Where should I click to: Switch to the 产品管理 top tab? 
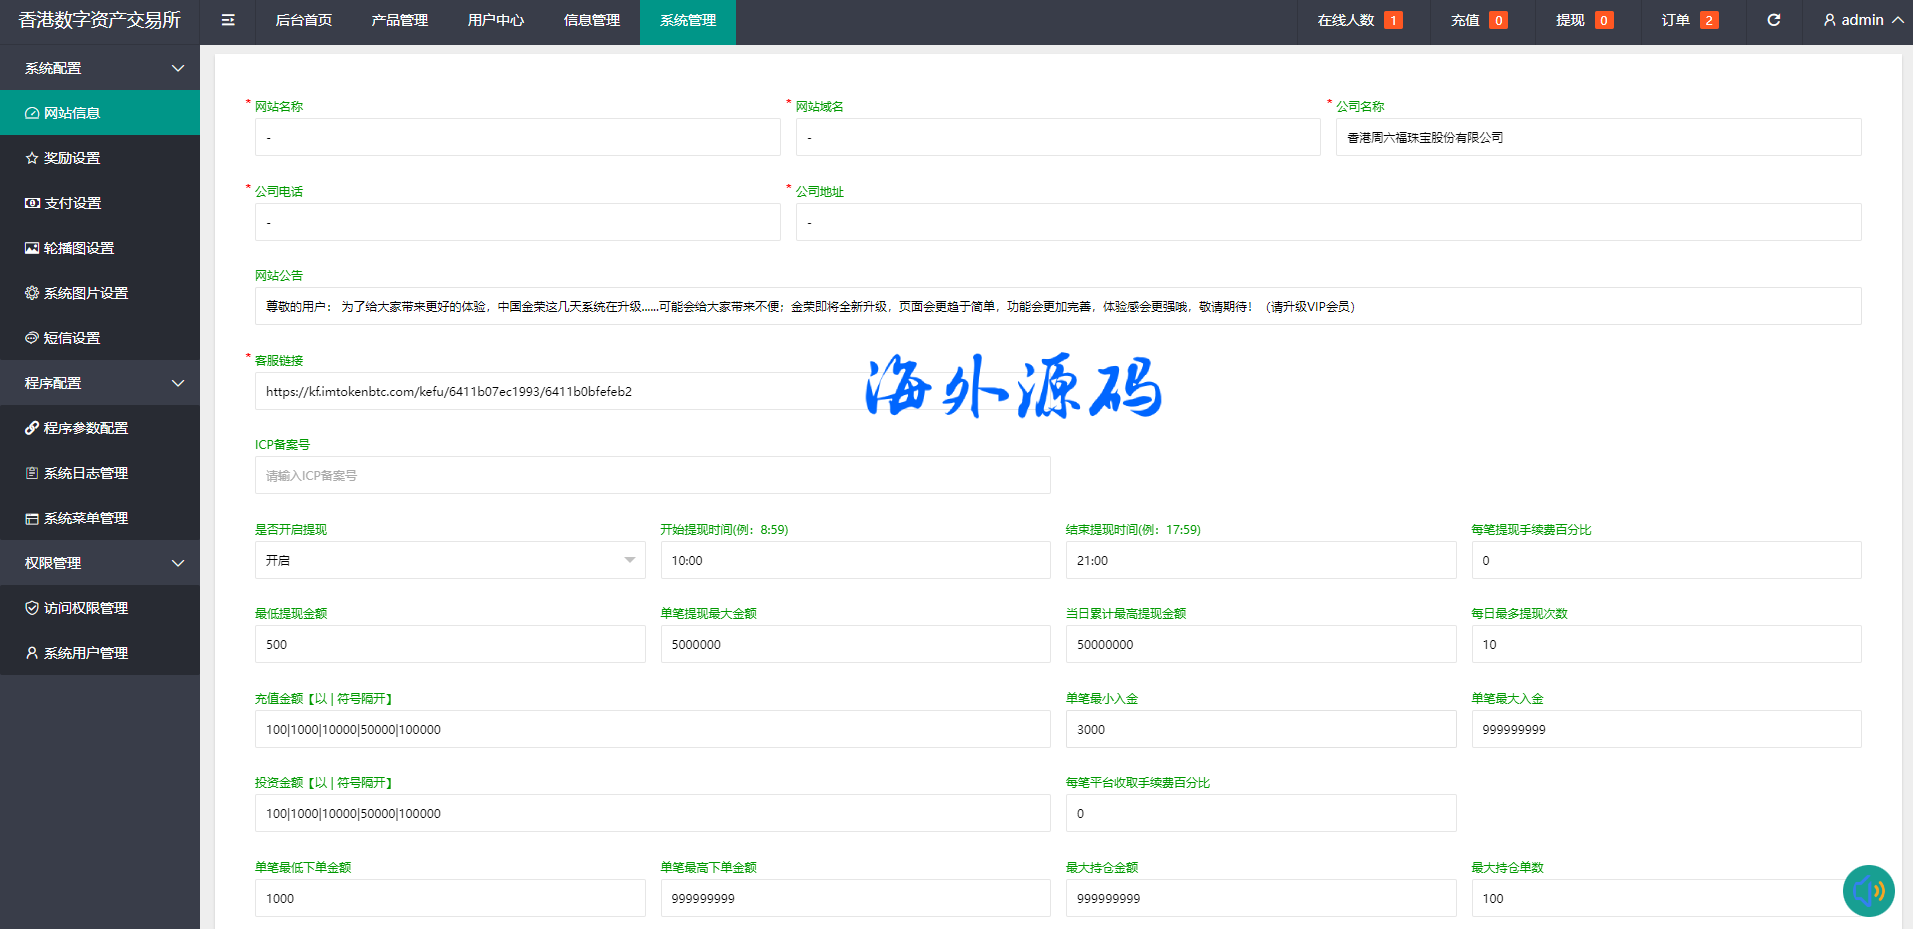pyautogui.click(x=399, y=20)
